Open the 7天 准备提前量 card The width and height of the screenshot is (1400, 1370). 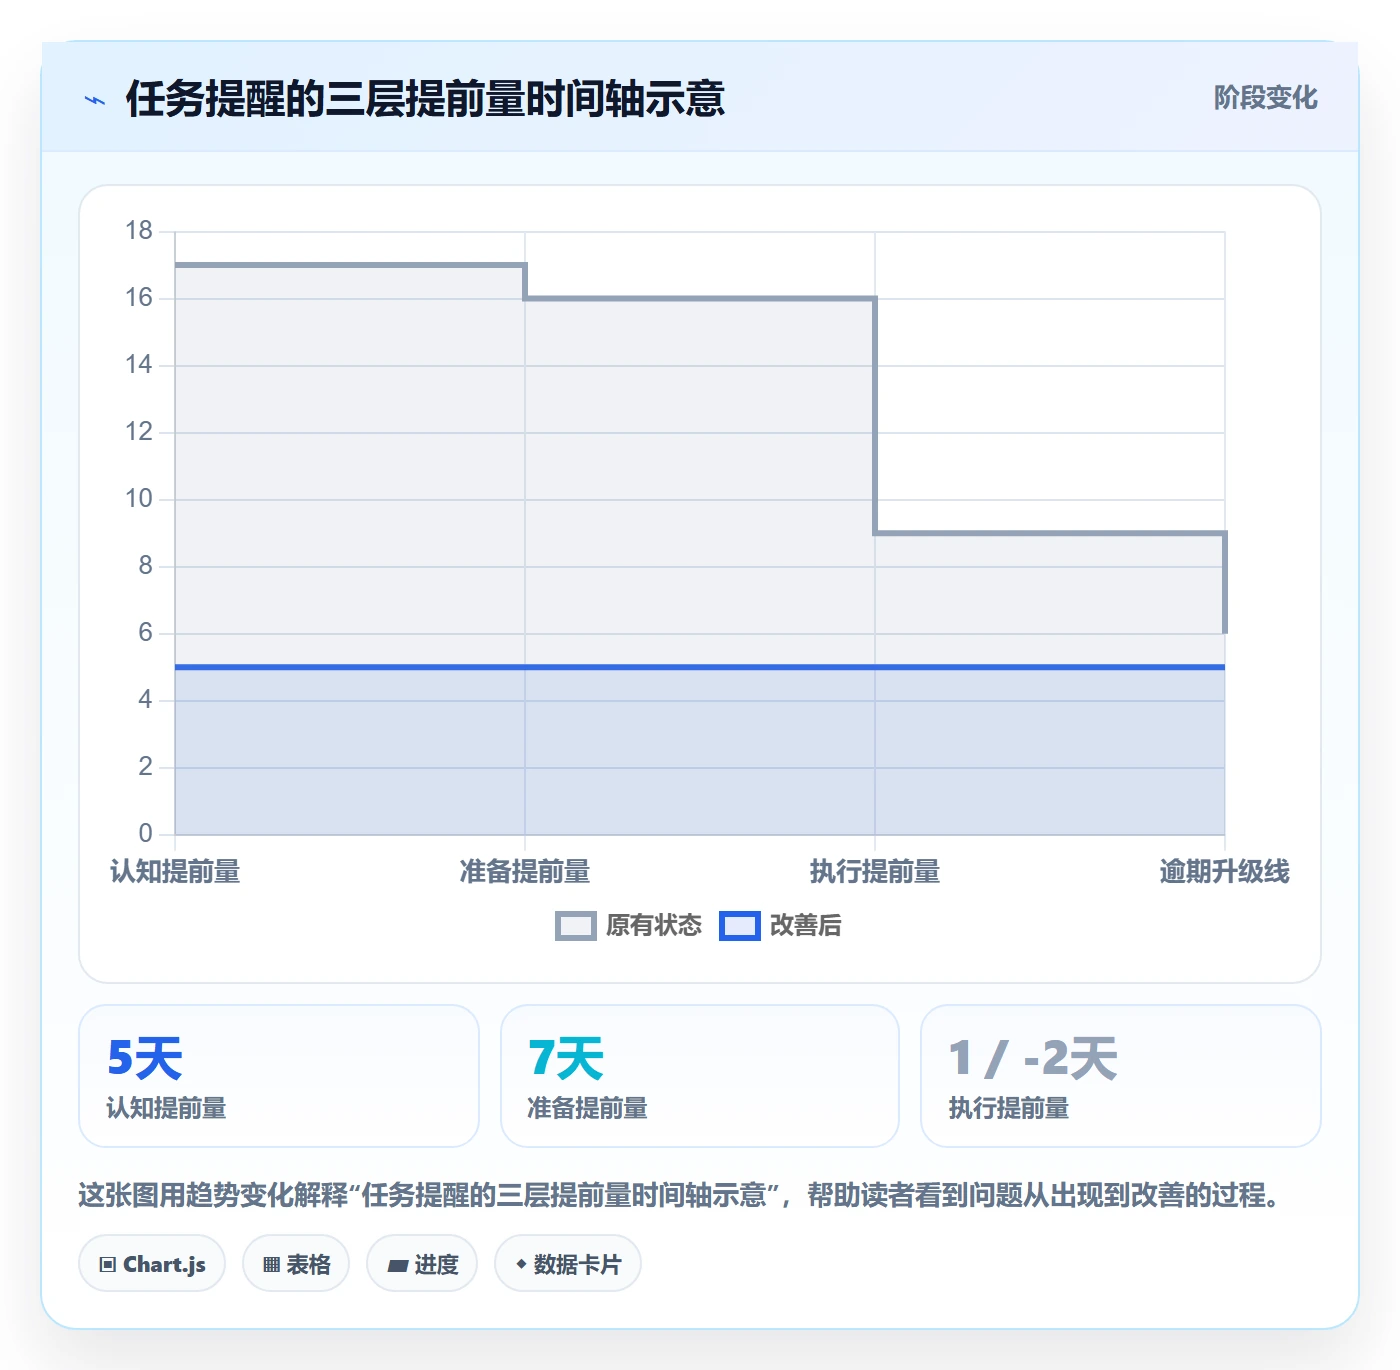700,1076
